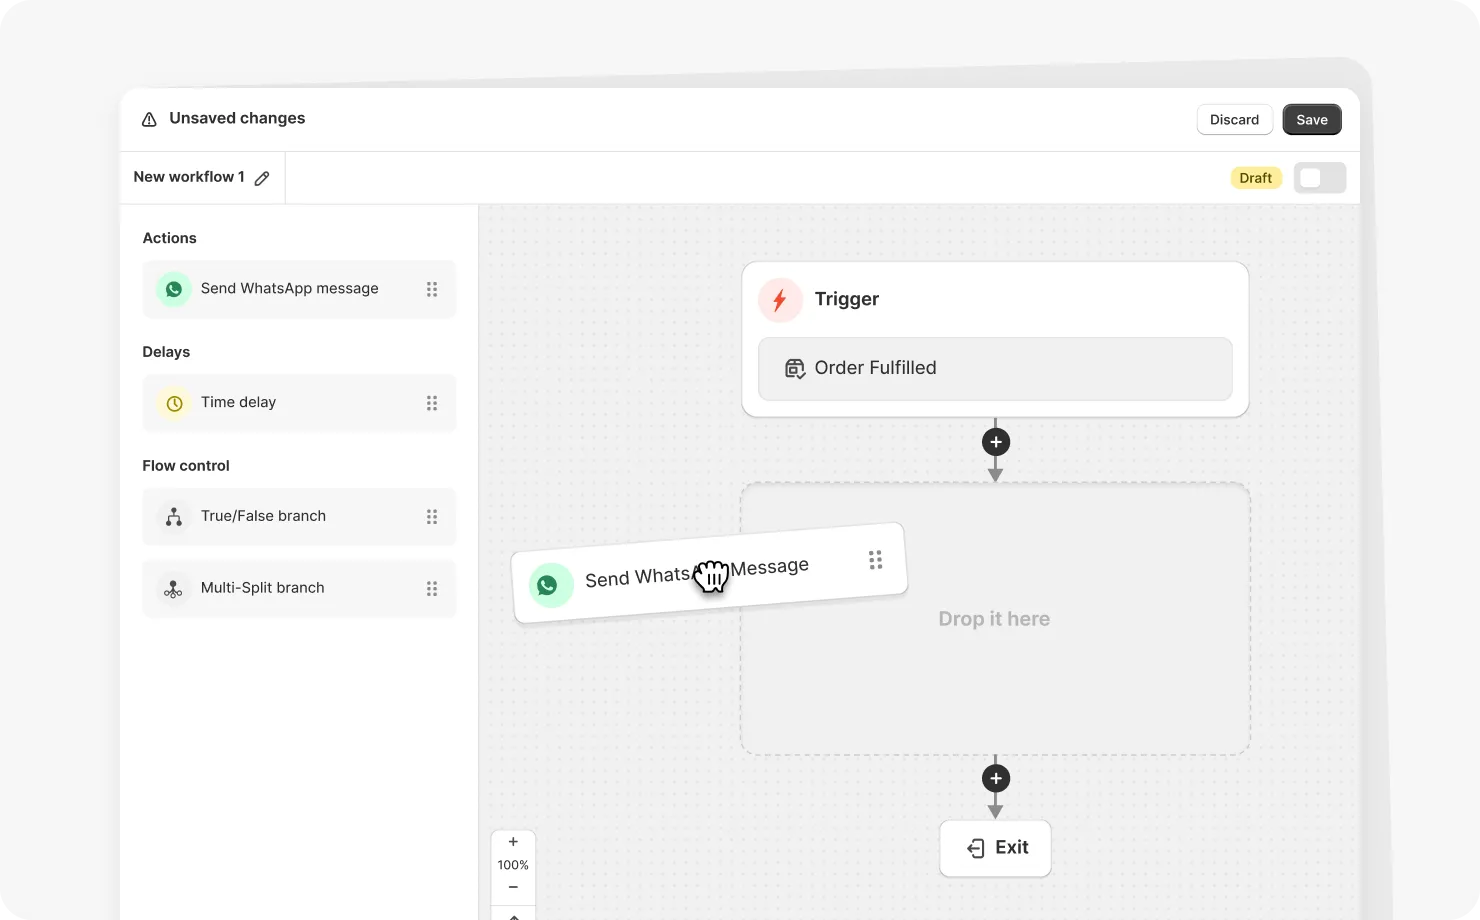The image size is (1480, 920).
Task: Click the Drop it here zone
Action: click(995, 619)
